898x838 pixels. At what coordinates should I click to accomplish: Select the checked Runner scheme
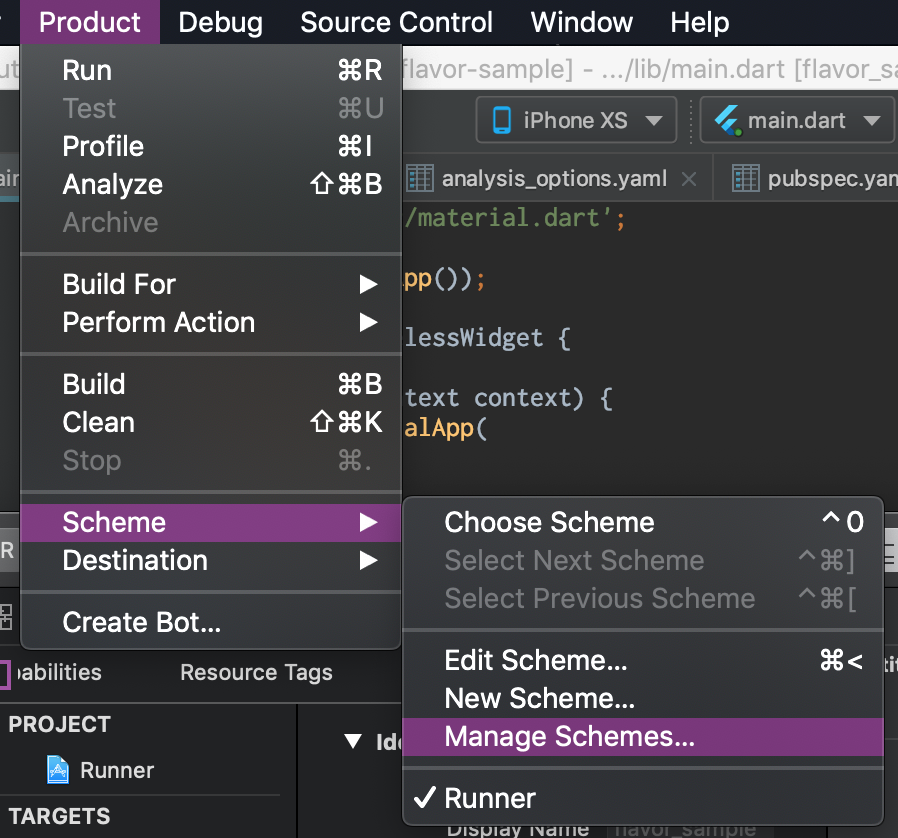(x=490, y=798)
